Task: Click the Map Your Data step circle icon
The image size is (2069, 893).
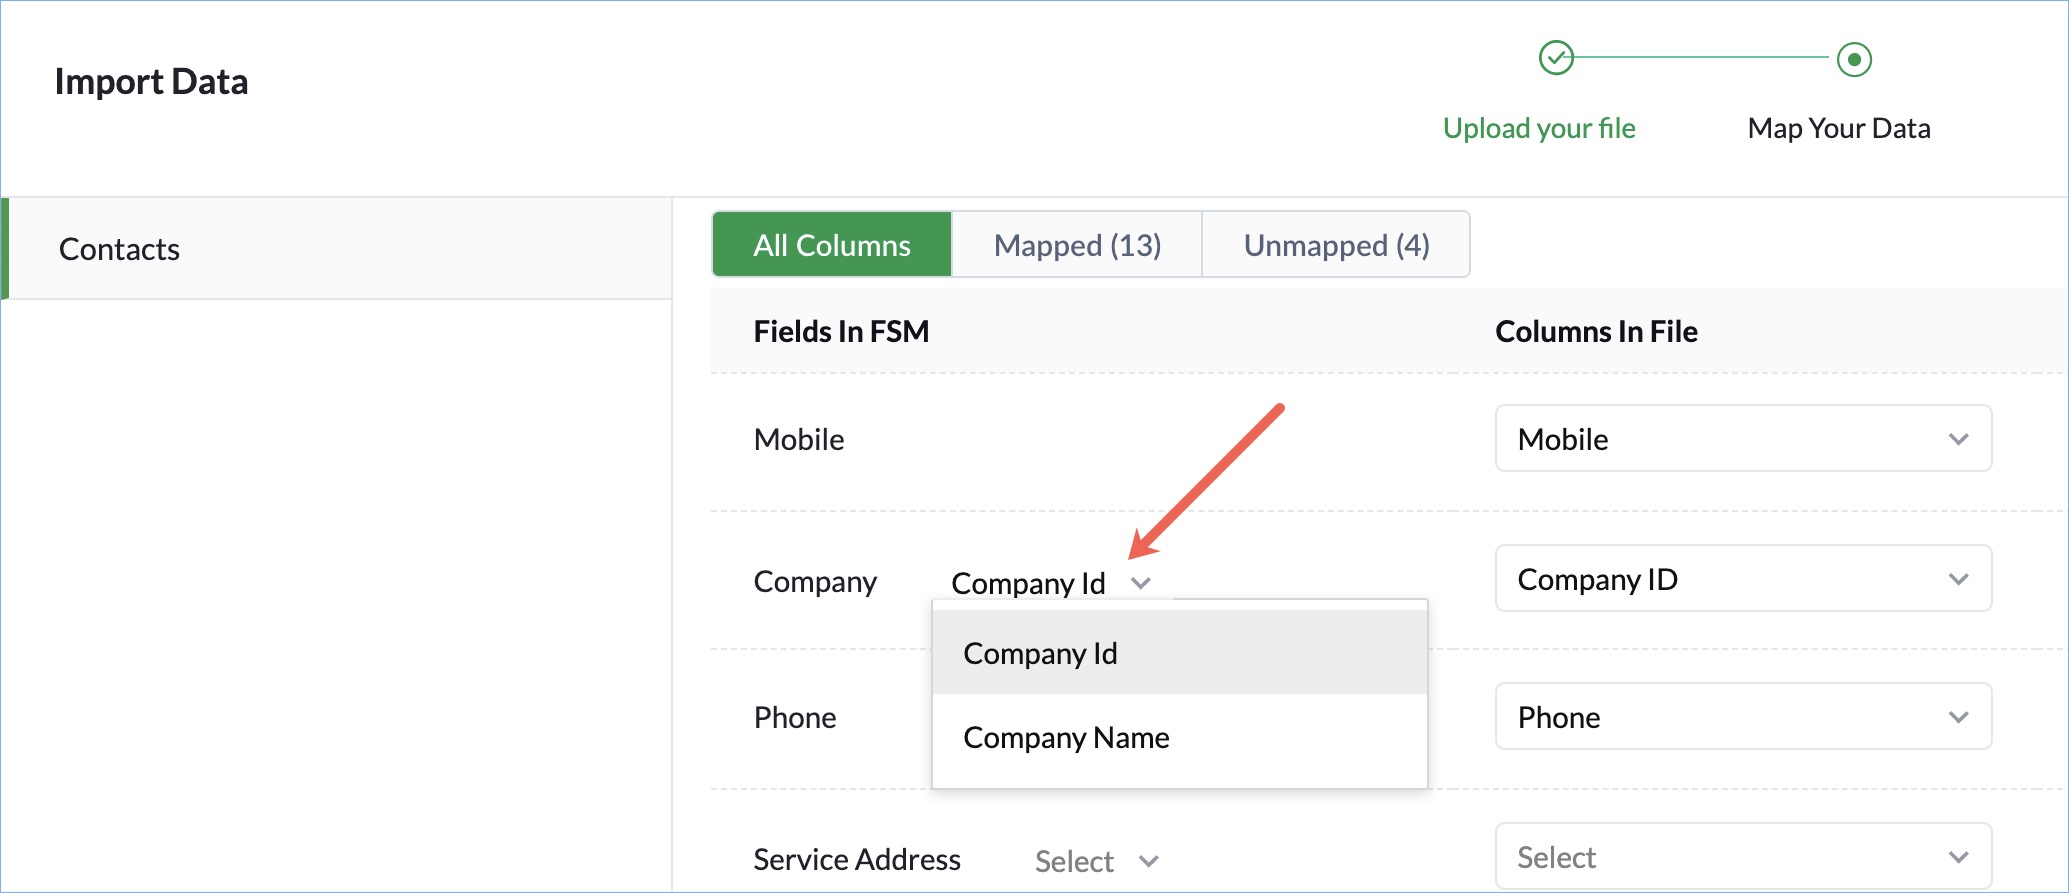Action: pos(1853,59)
